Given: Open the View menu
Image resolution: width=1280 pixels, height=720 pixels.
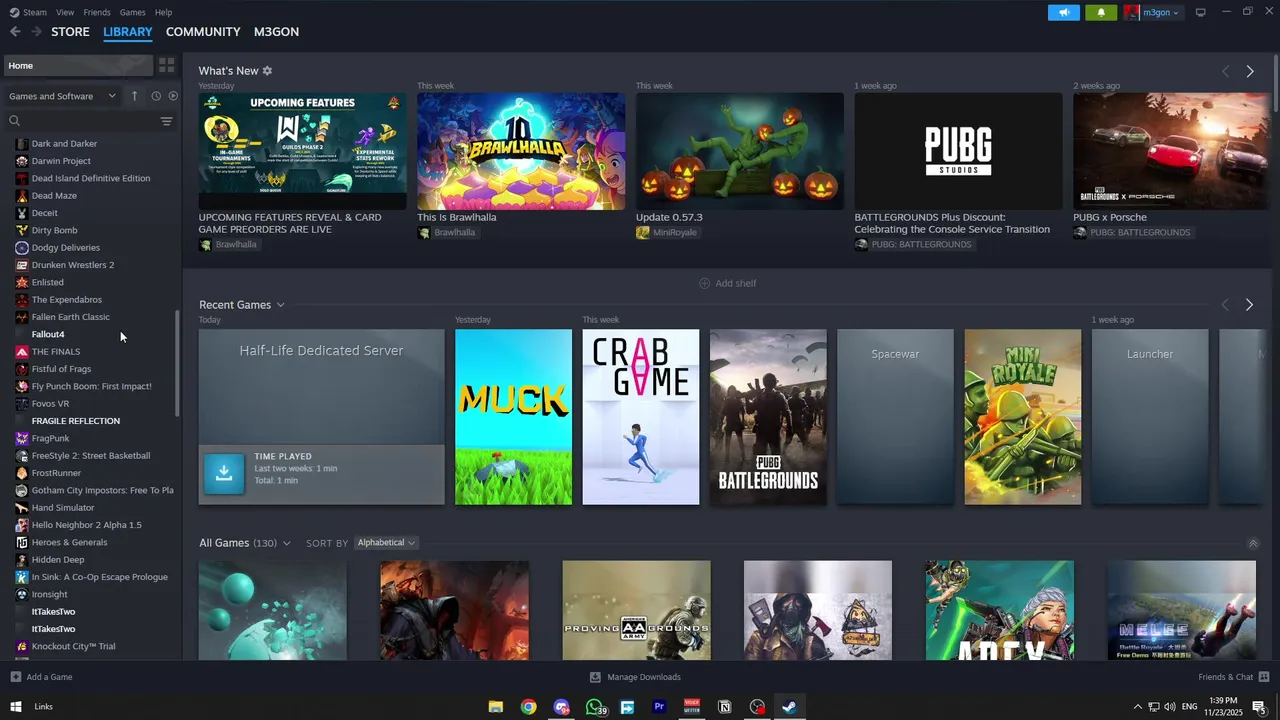Looking at the screenshot, I should (x=65, y=12).
